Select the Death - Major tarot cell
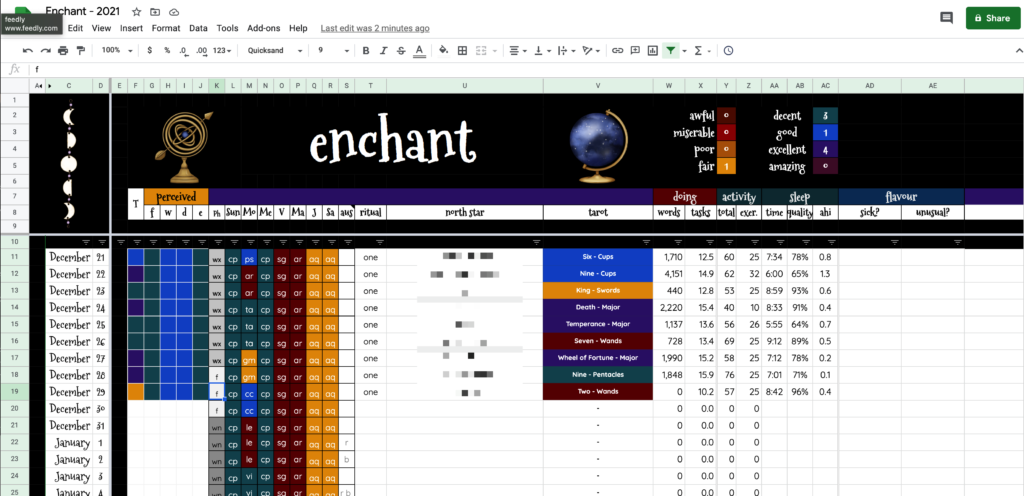1024x496 pixels. click(598, 308)
